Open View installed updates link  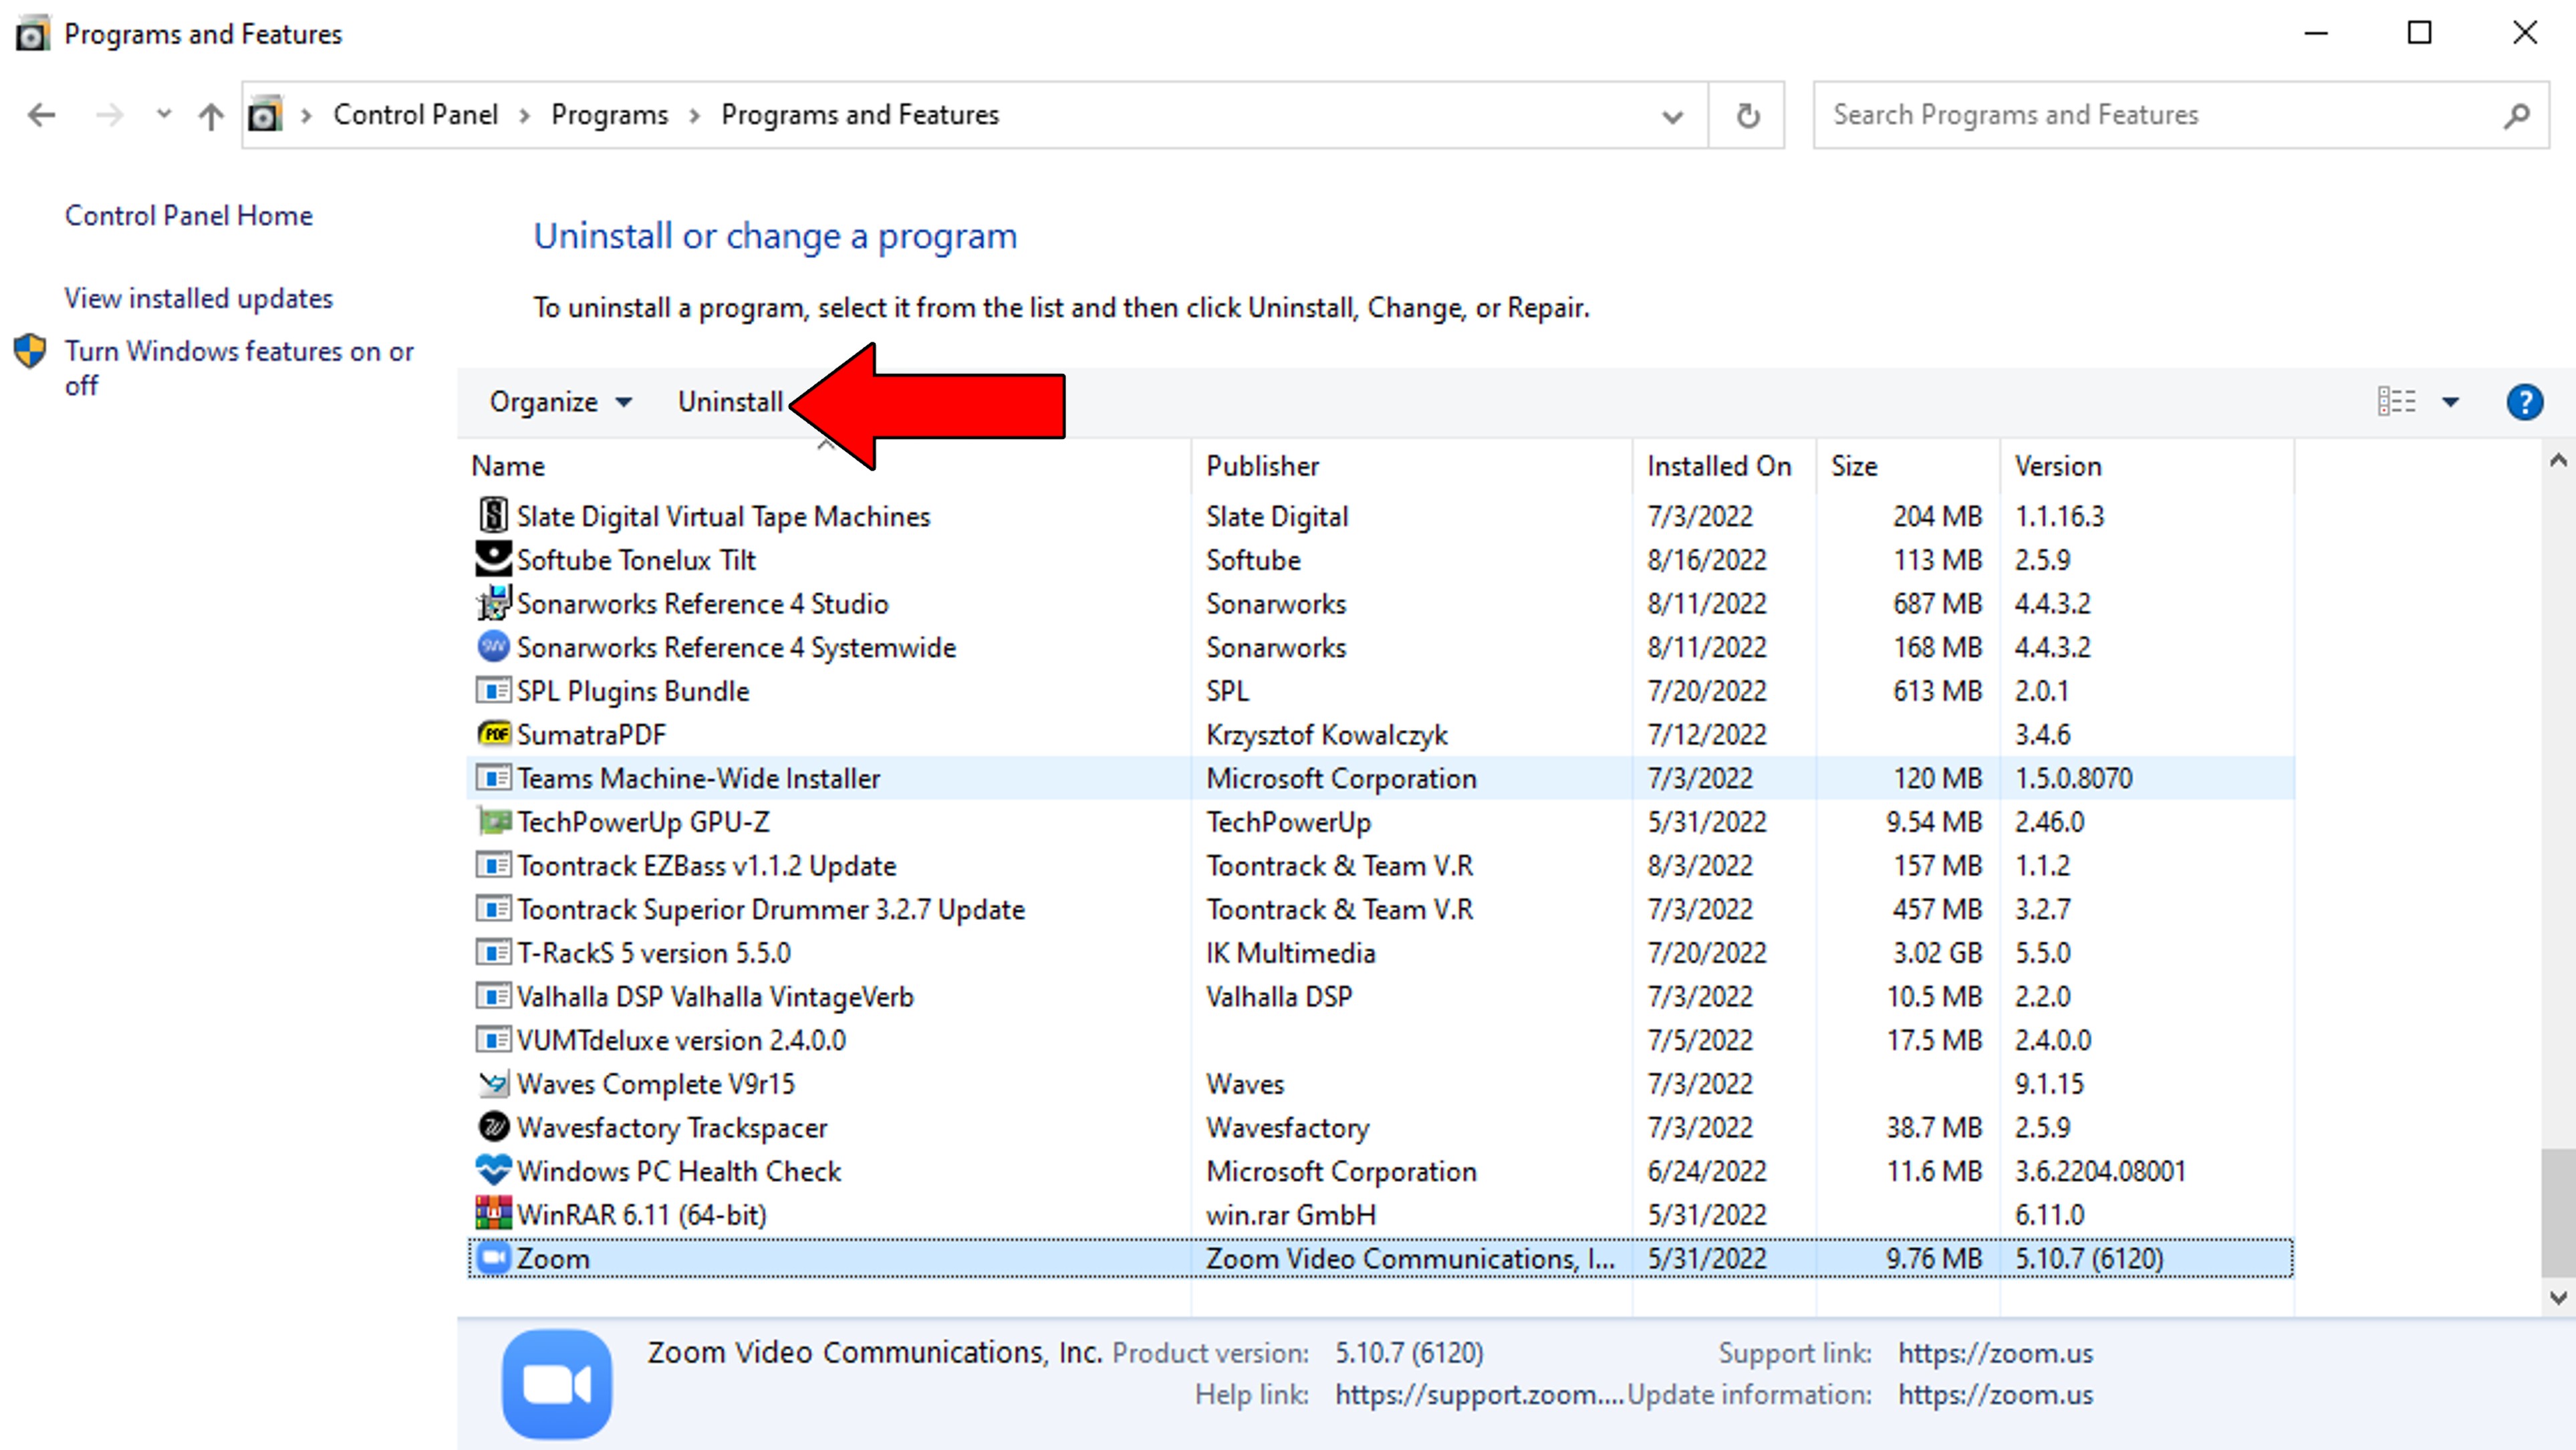pyautogui.click(x=198, y=298)
